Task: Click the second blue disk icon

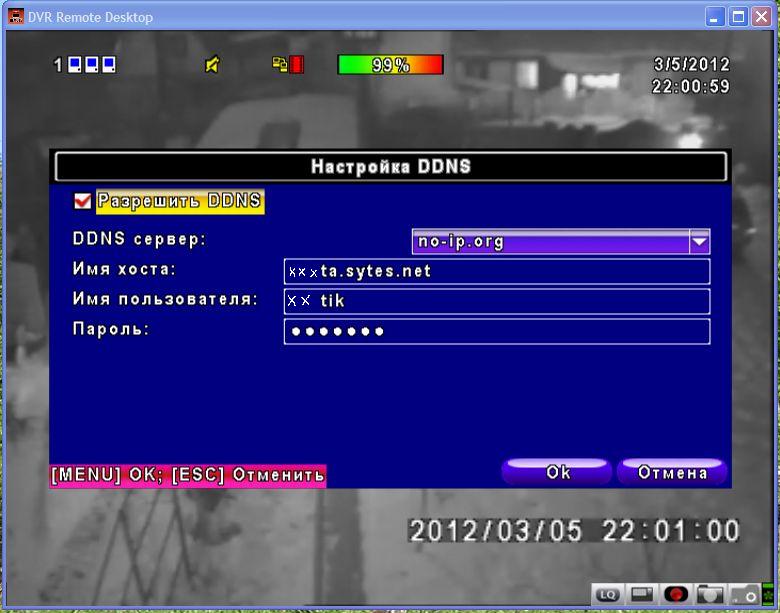Action: [x=92, y=64]
